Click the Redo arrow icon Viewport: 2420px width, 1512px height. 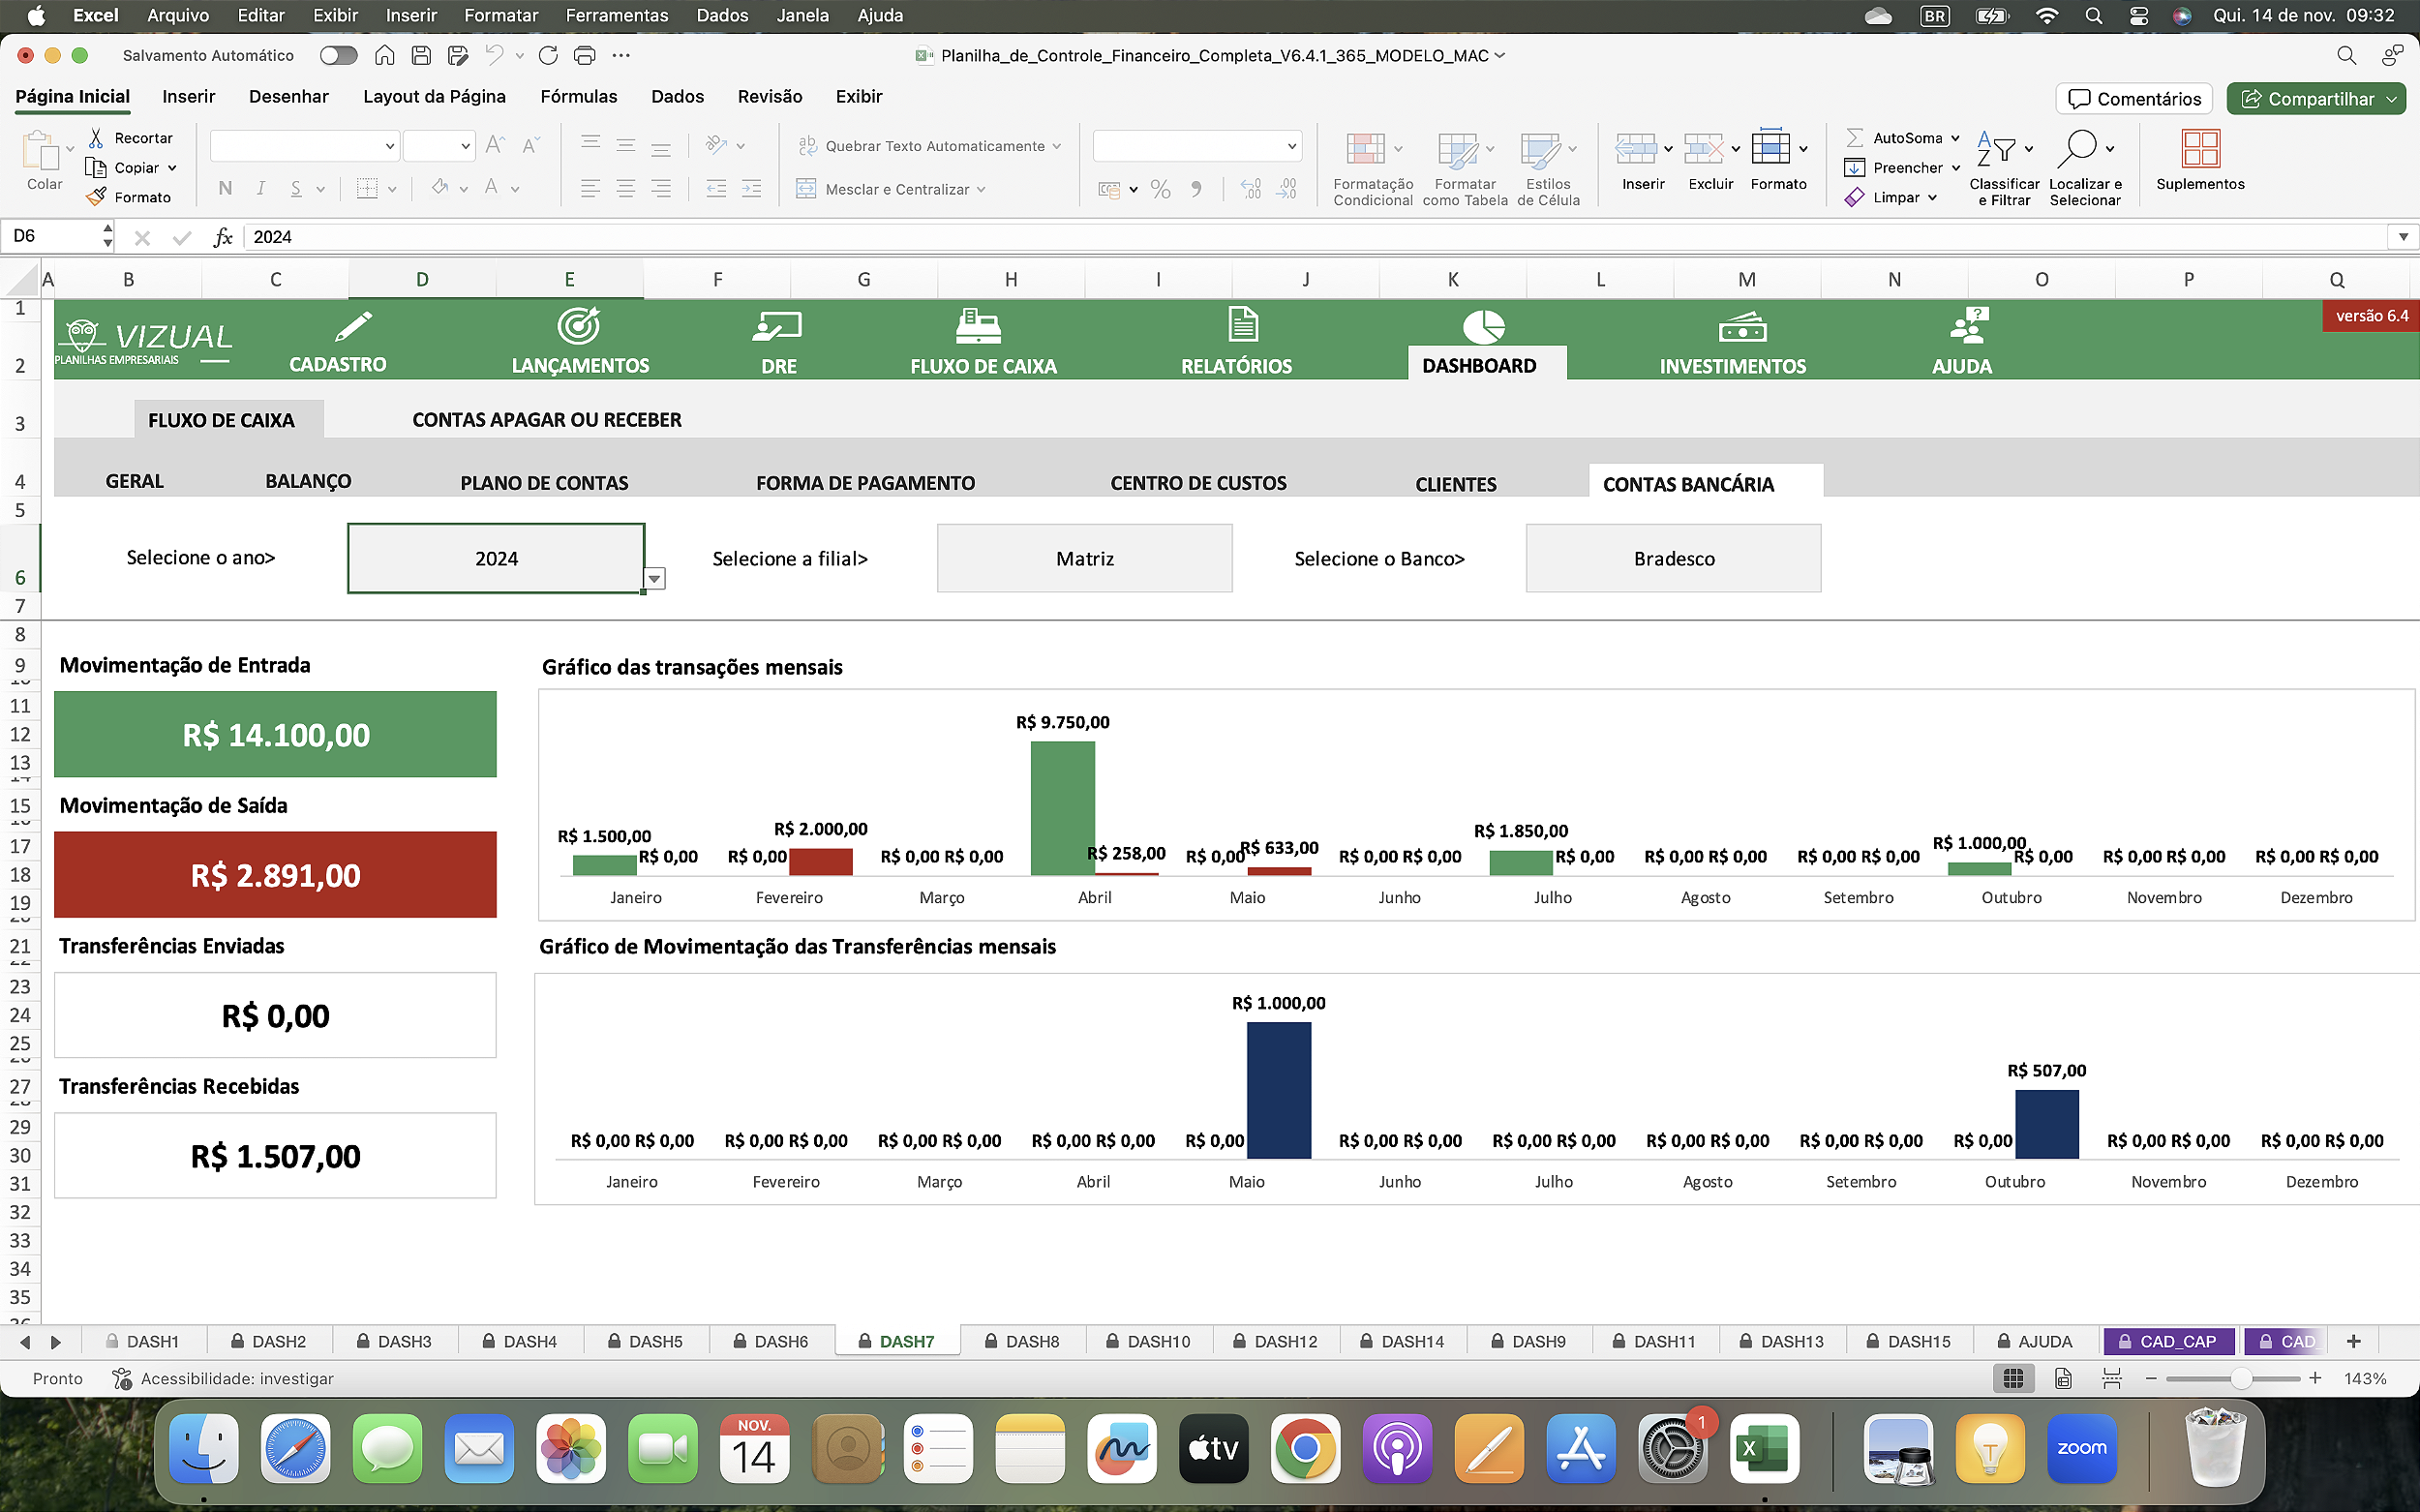(x=548, y=55)
